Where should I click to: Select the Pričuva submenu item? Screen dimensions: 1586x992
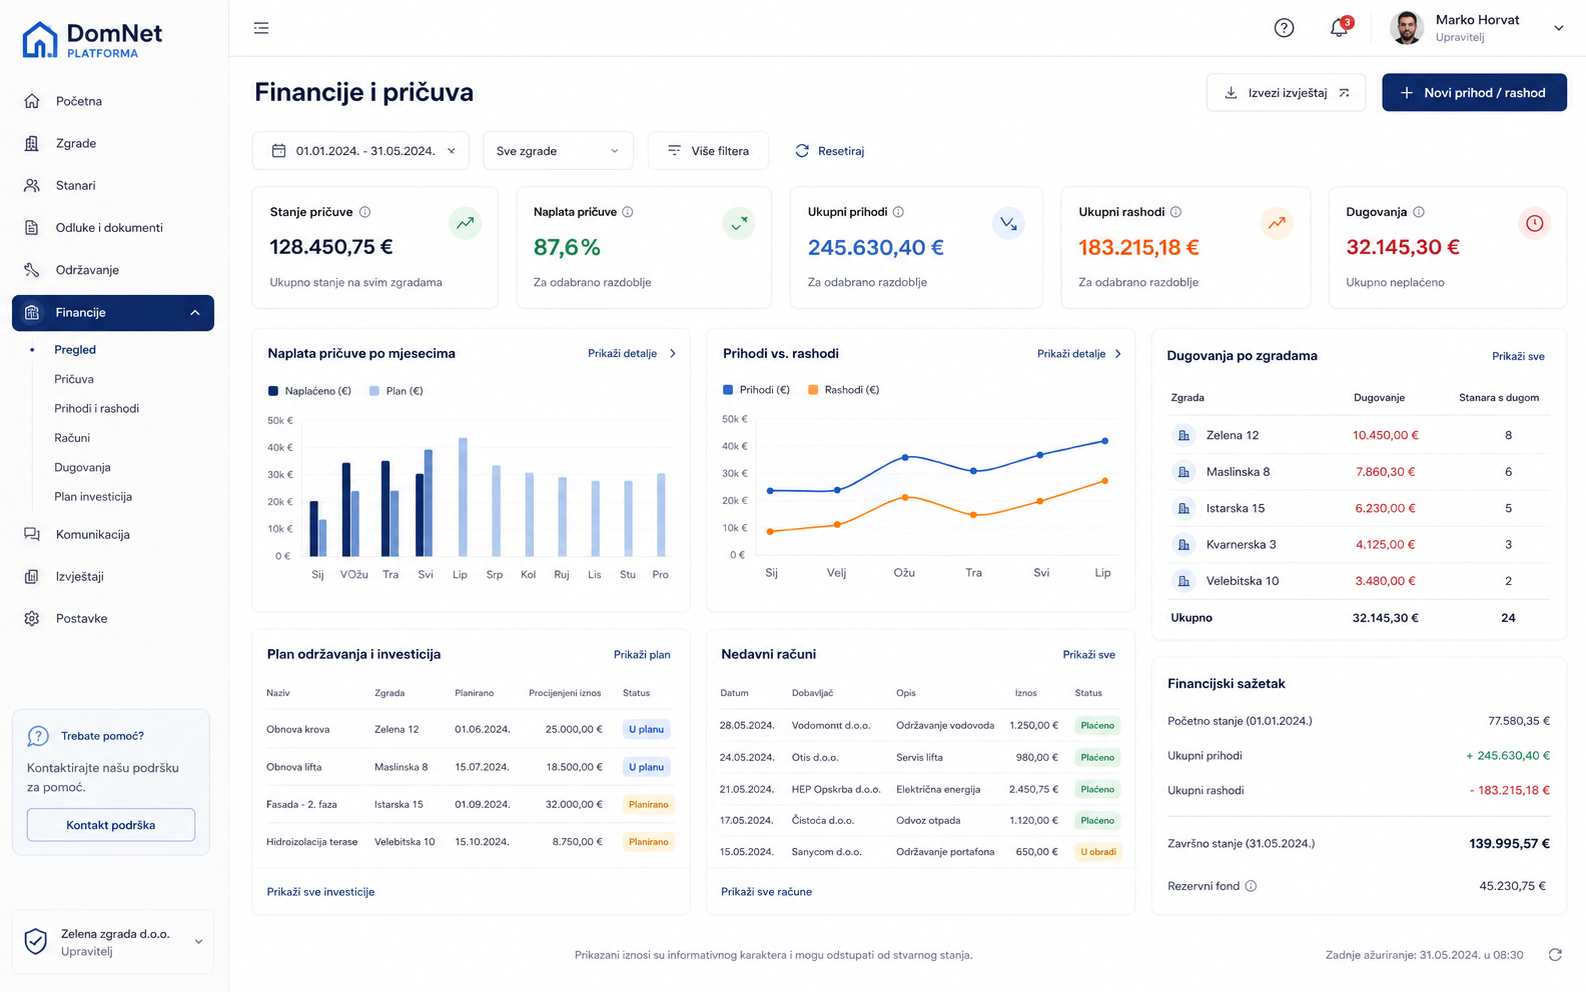(x=74, y=379)
